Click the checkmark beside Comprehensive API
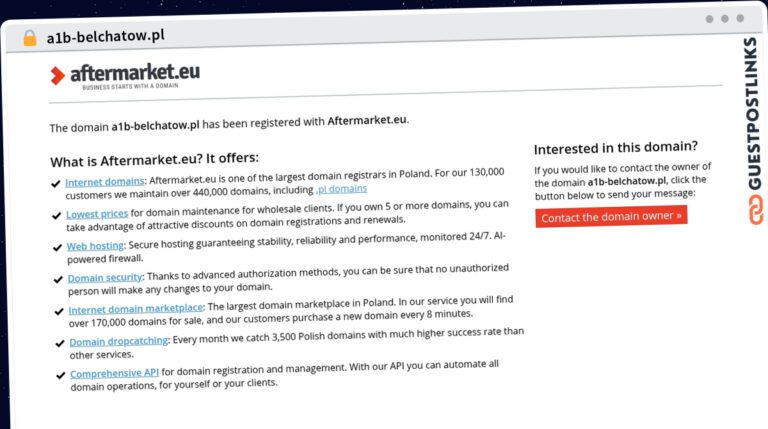Viewport: 768px width, 429px height. click(61, 376)
